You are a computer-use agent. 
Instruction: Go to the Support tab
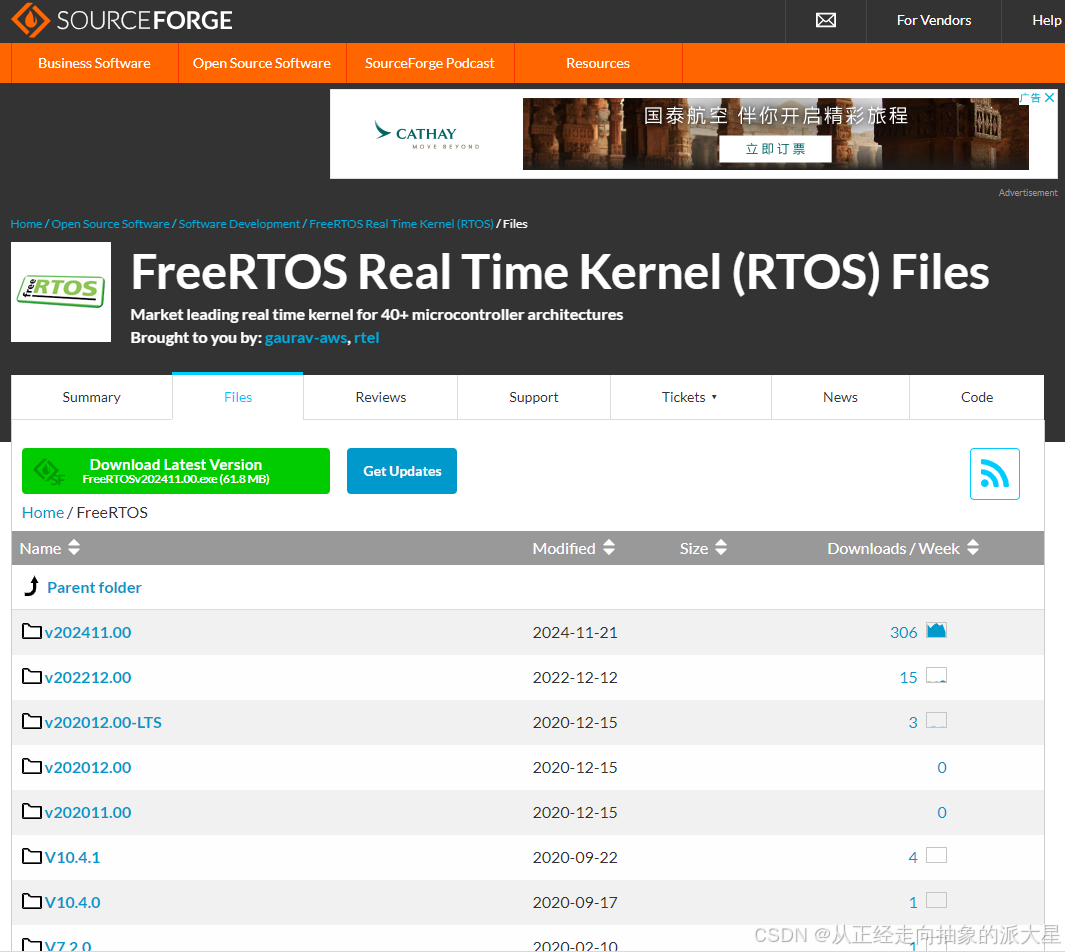pyautogui.click(x=534, y=397)
